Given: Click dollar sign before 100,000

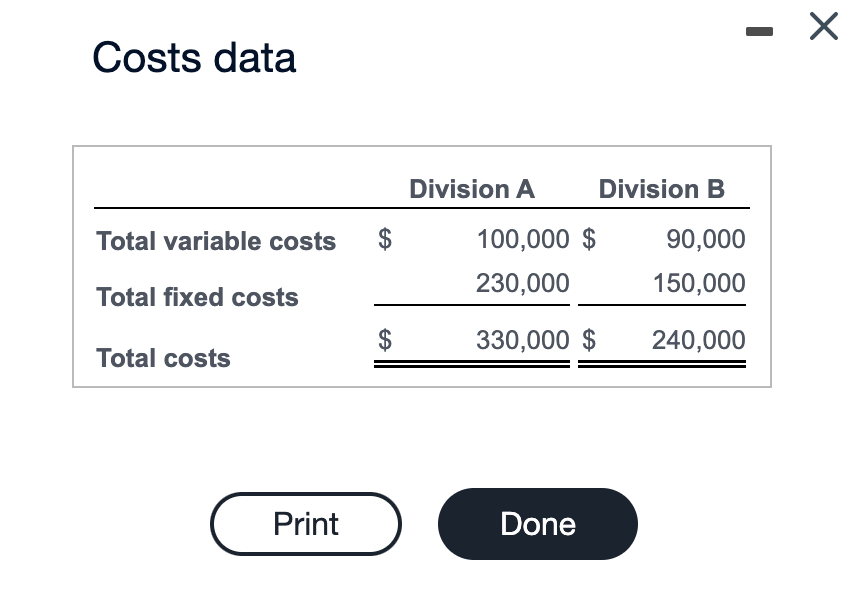Looking at the screenshot, I should (x=384, y=239).
